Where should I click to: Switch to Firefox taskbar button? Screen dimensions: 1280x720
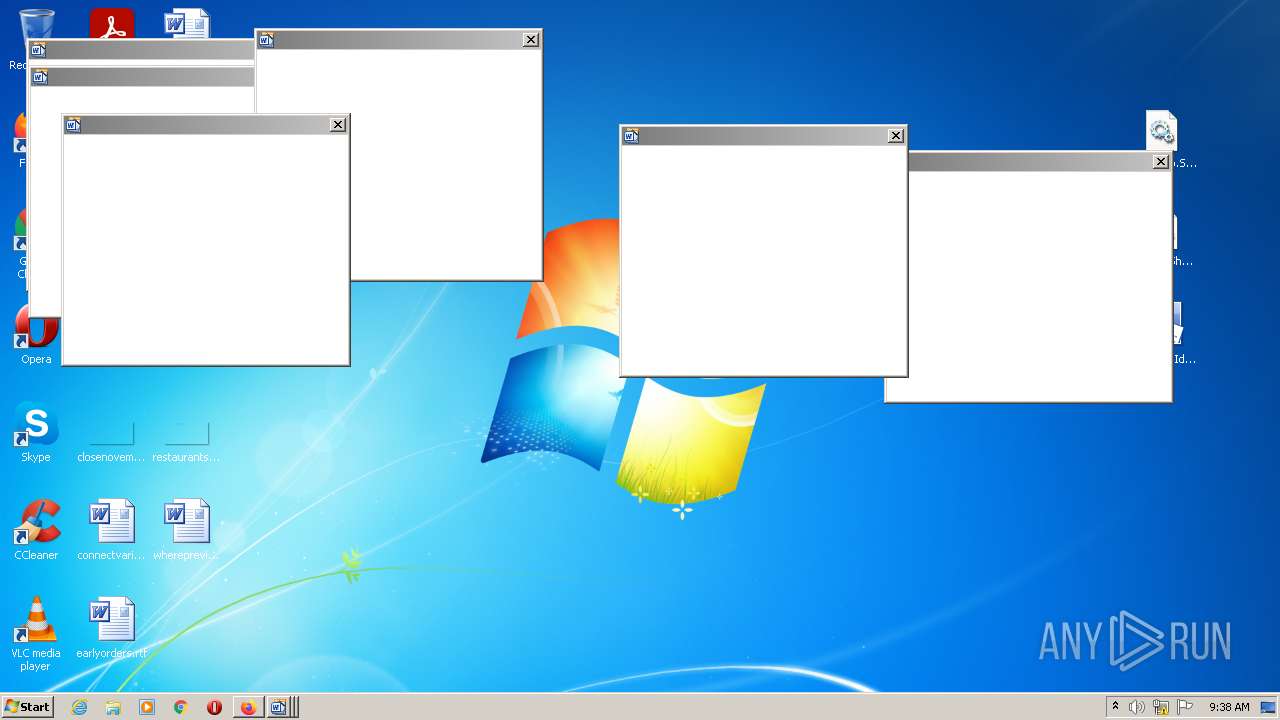(x=248, y=707)
